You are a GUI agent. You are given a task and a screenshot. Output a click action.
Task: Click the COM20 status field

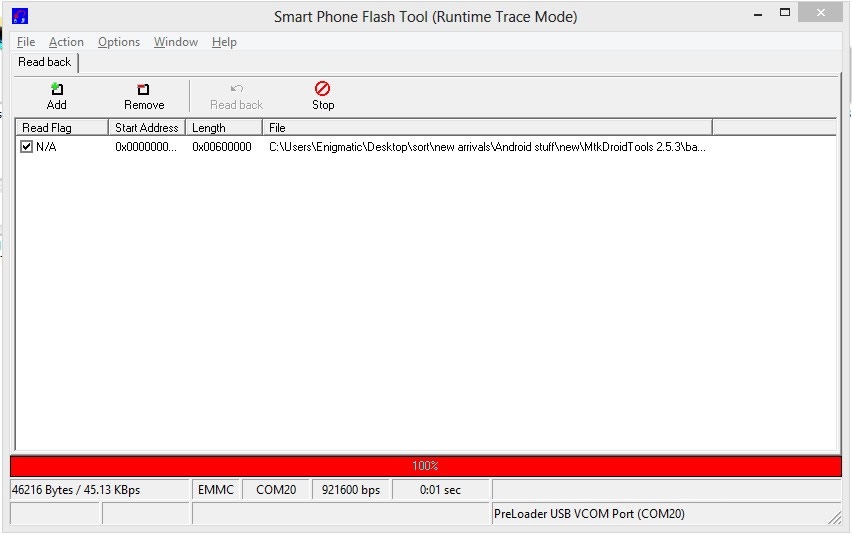point(276,489)
